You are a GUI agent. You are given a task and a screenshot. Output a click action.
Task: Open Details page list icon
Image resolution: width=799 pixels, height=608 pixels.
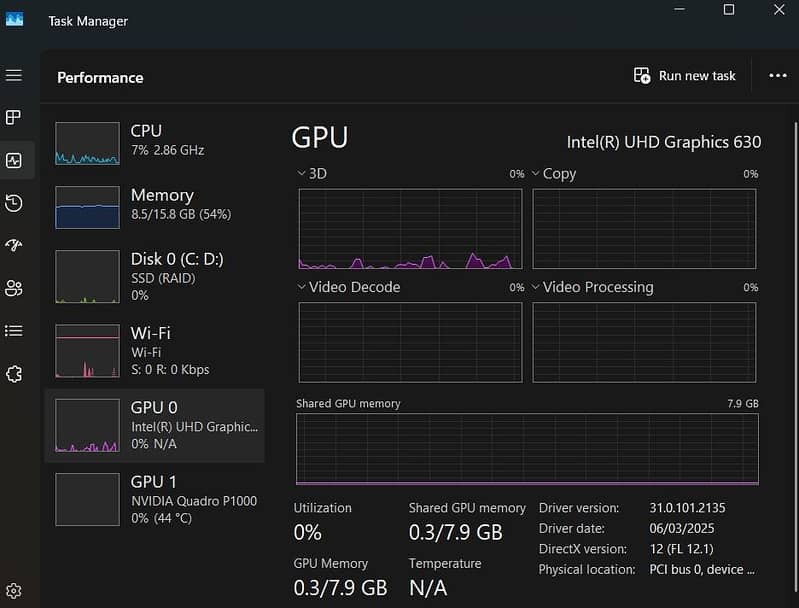pyautogui.click(x=14, y=331)
